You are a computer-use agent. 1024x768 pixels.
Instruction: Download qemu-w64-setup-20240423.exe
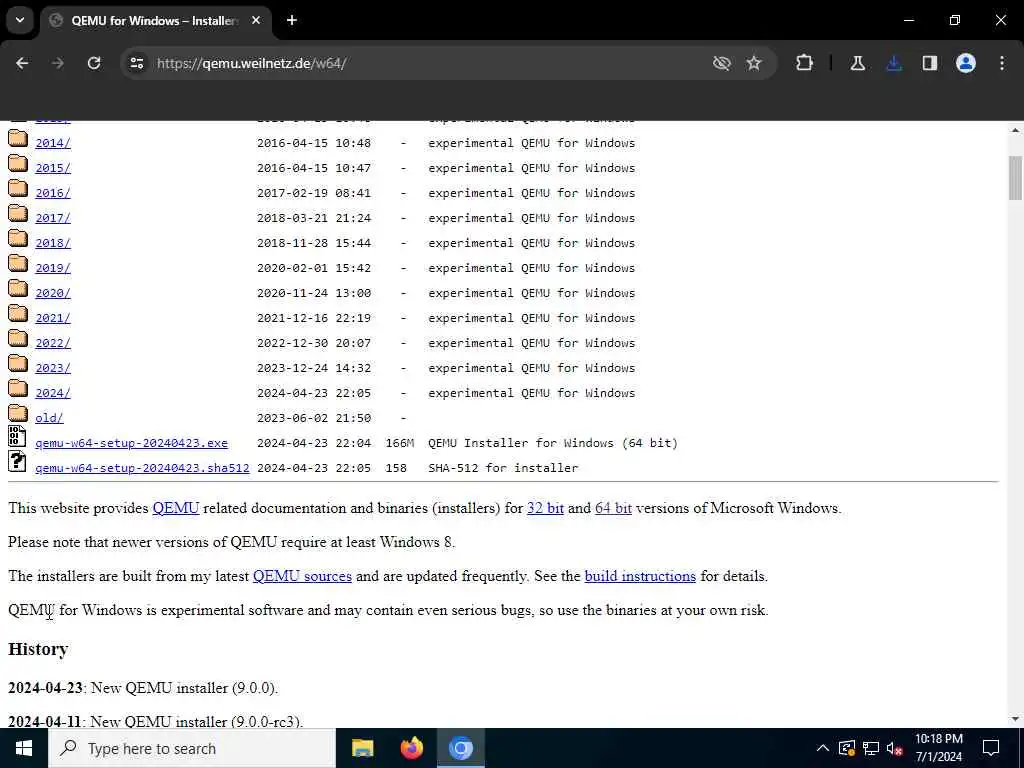tap(131, 443)
